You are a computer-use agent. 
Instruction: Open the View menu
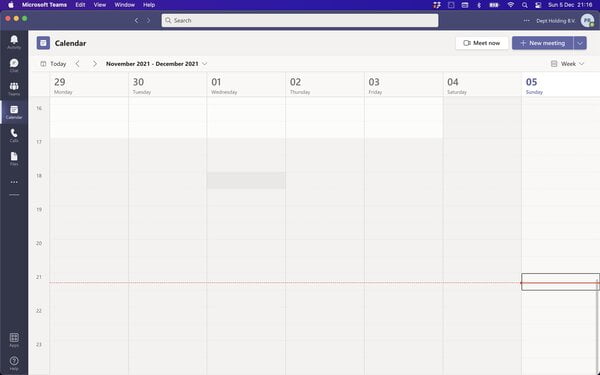[99, 5]
